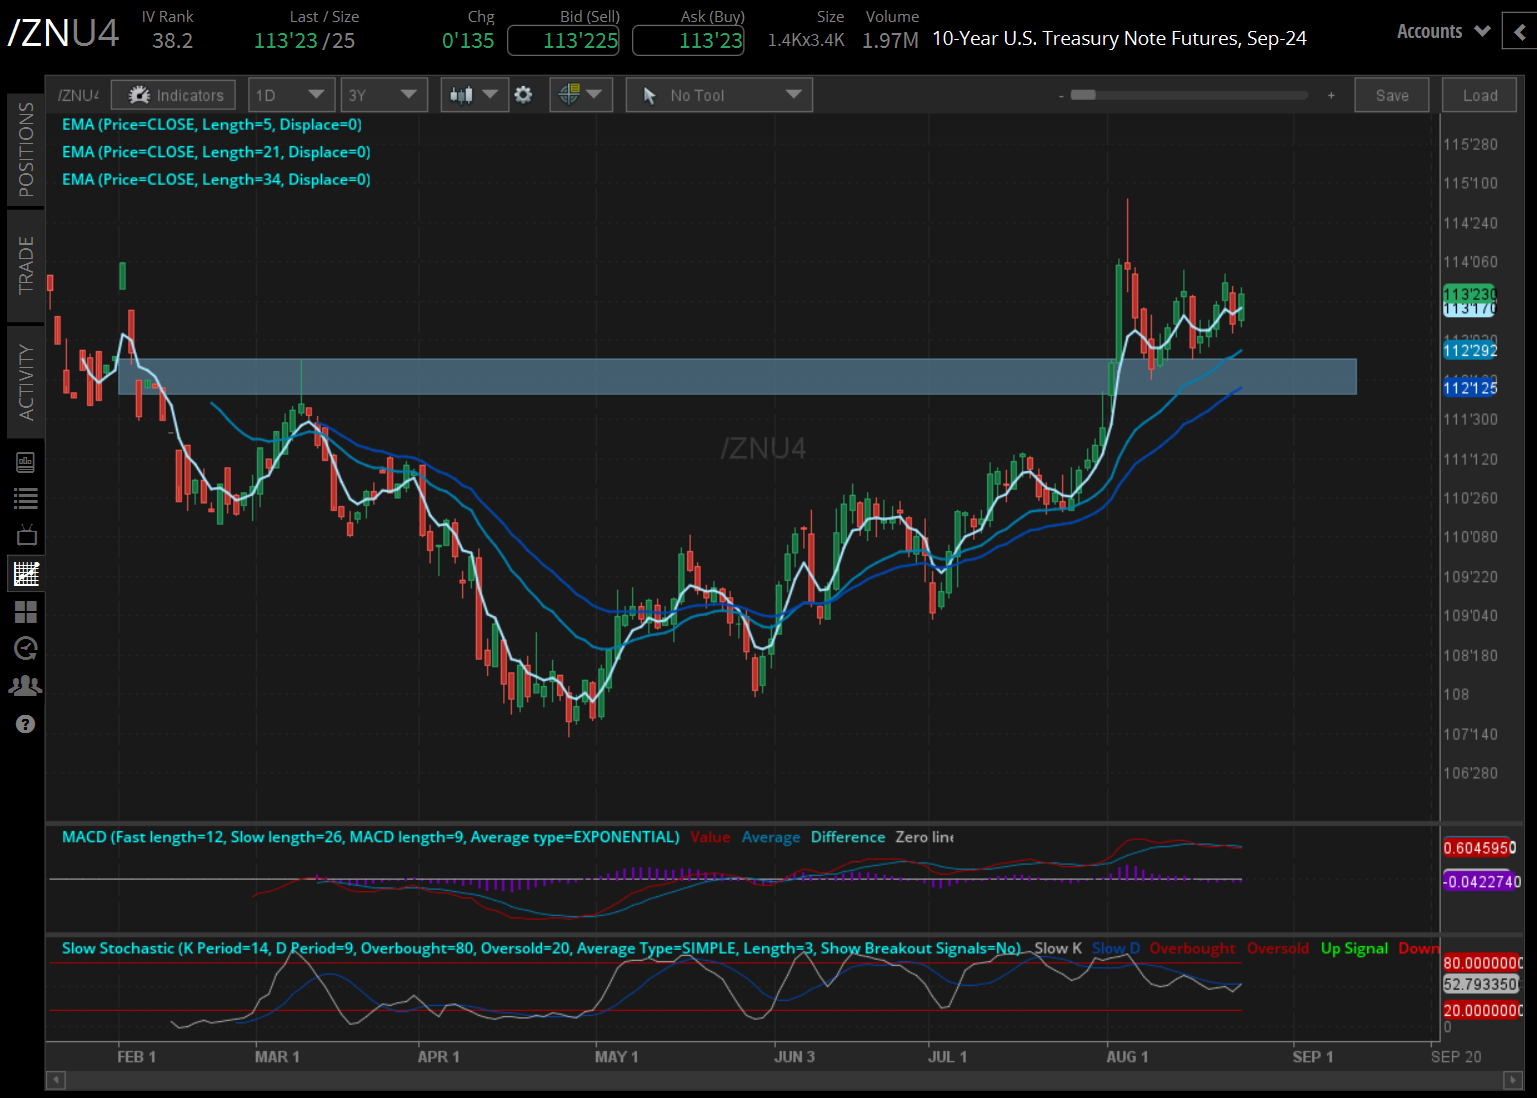Click the Bid (Sell) price 113'225 button
The image size is (1537, 1098).
tap(563, 41)
